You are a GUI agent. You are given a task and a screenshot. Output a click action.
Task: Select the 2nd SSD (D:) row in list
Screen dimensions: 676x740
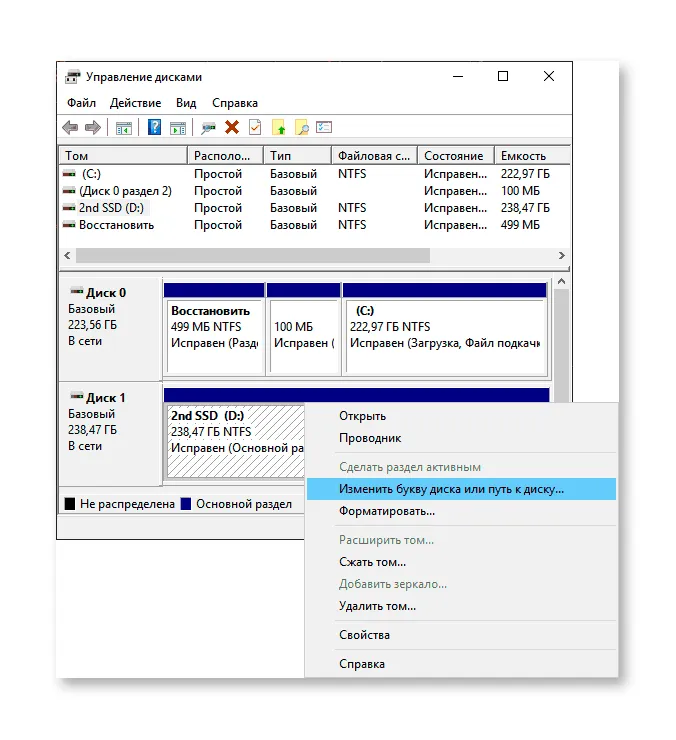tap(315, 208)
